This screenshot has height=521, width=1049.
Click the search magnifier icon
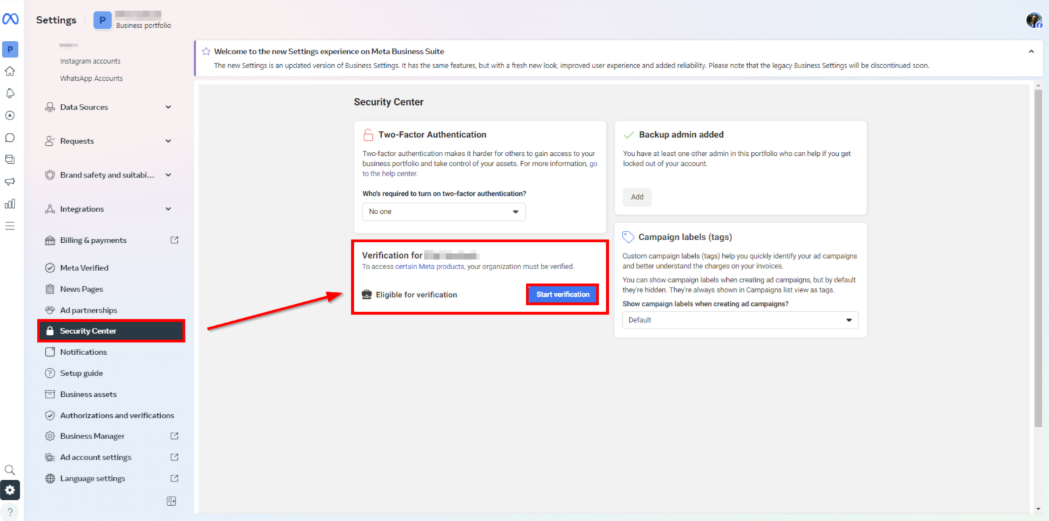pyautogui.click(x=10, y=469)
